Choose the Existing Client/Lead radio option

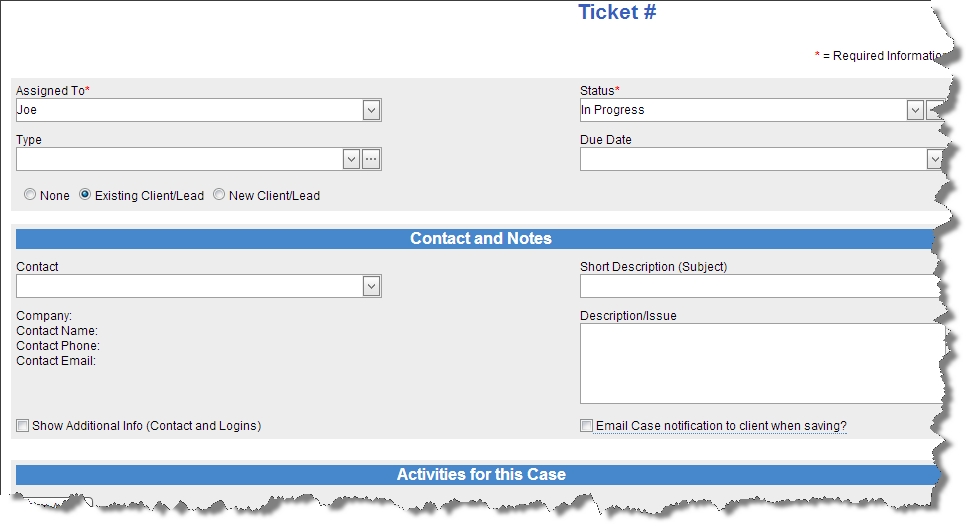(x=85, y=196)
